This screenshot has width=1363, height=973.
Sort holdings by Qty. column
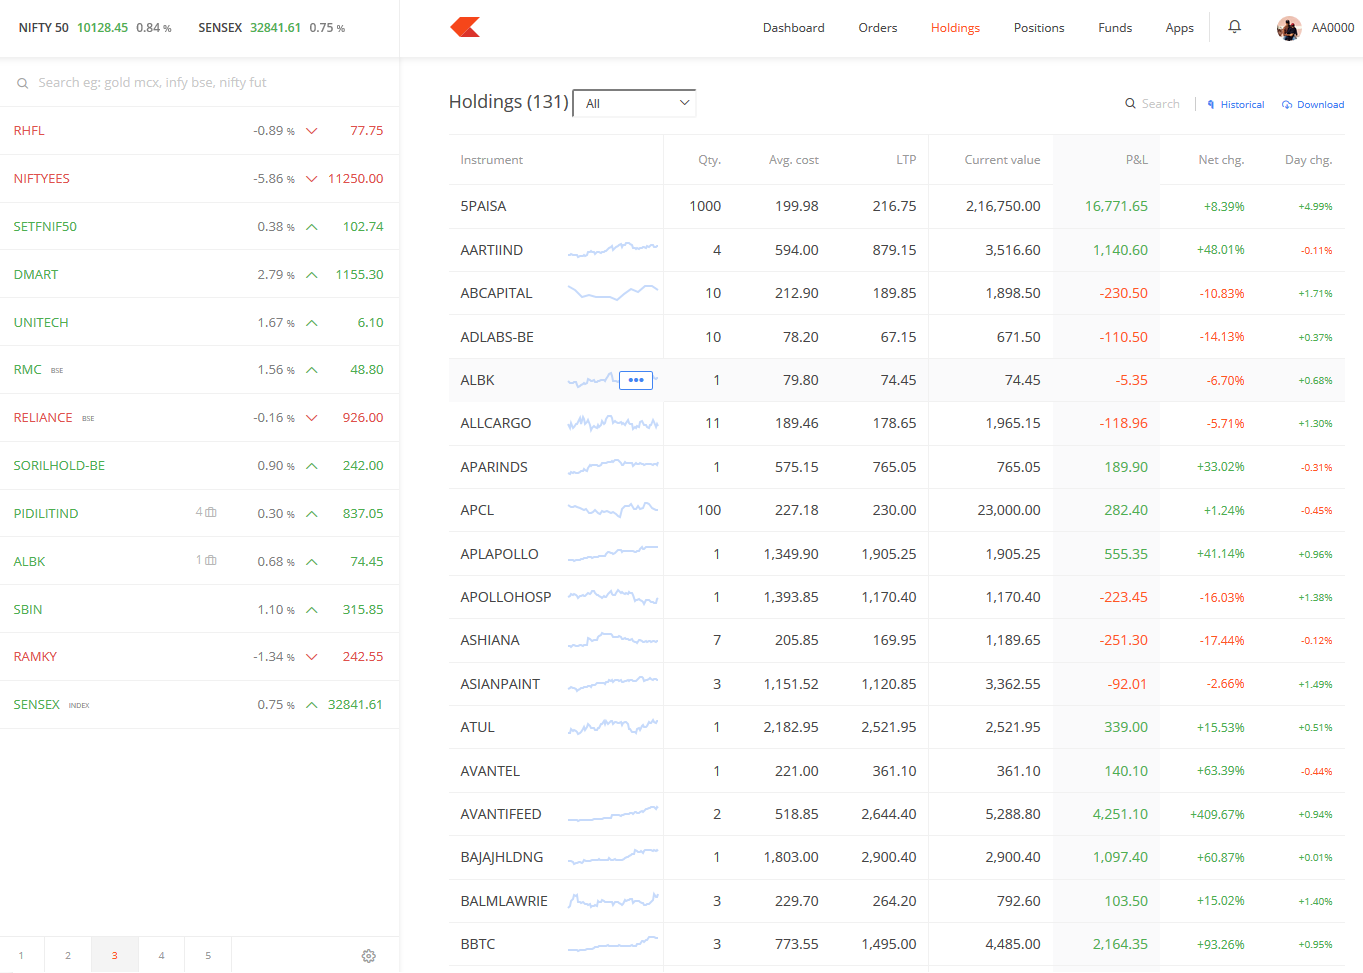coord(709,160)
